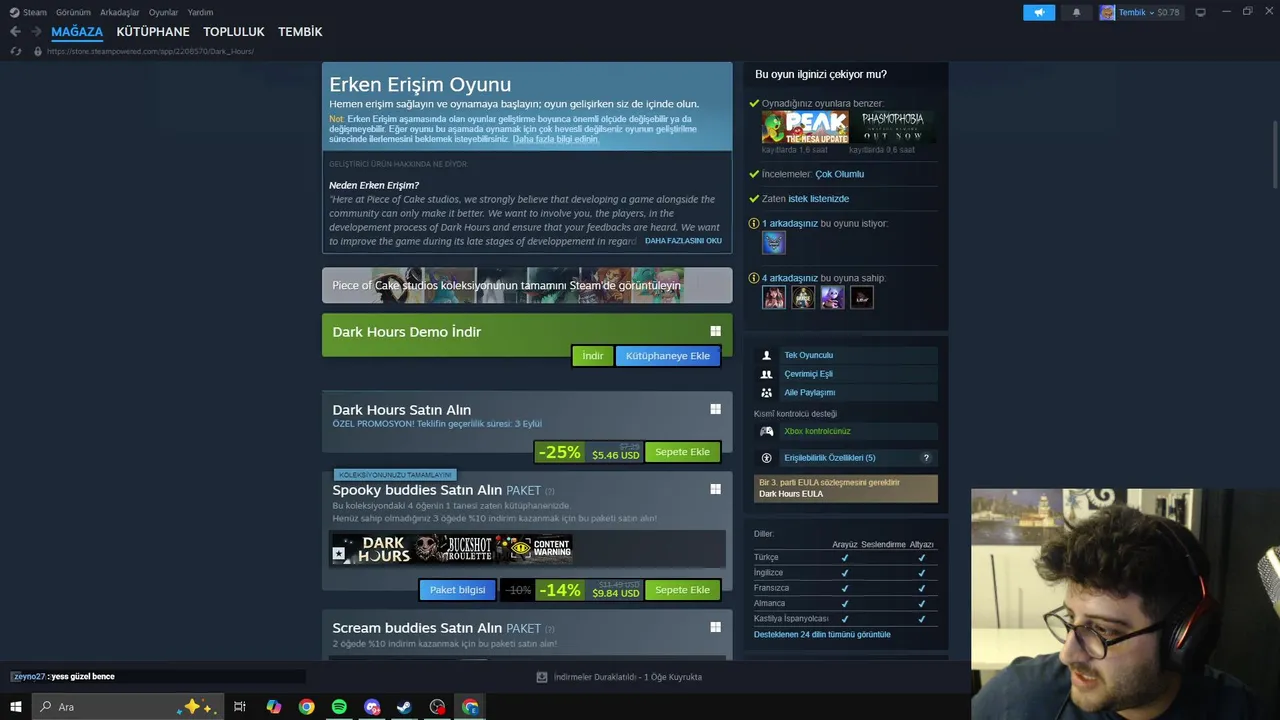Click the İndir demo button
The width and height of the screenshot is (1280, 720).
[593, 356]
